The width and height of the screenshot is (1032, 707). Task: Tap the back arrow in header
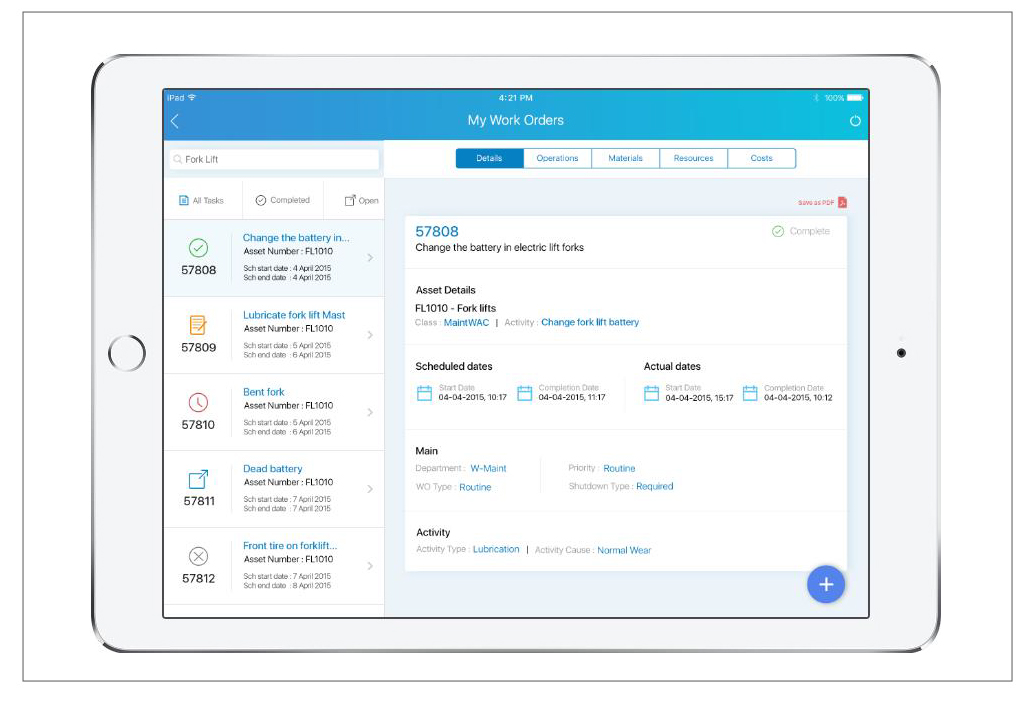175,121
